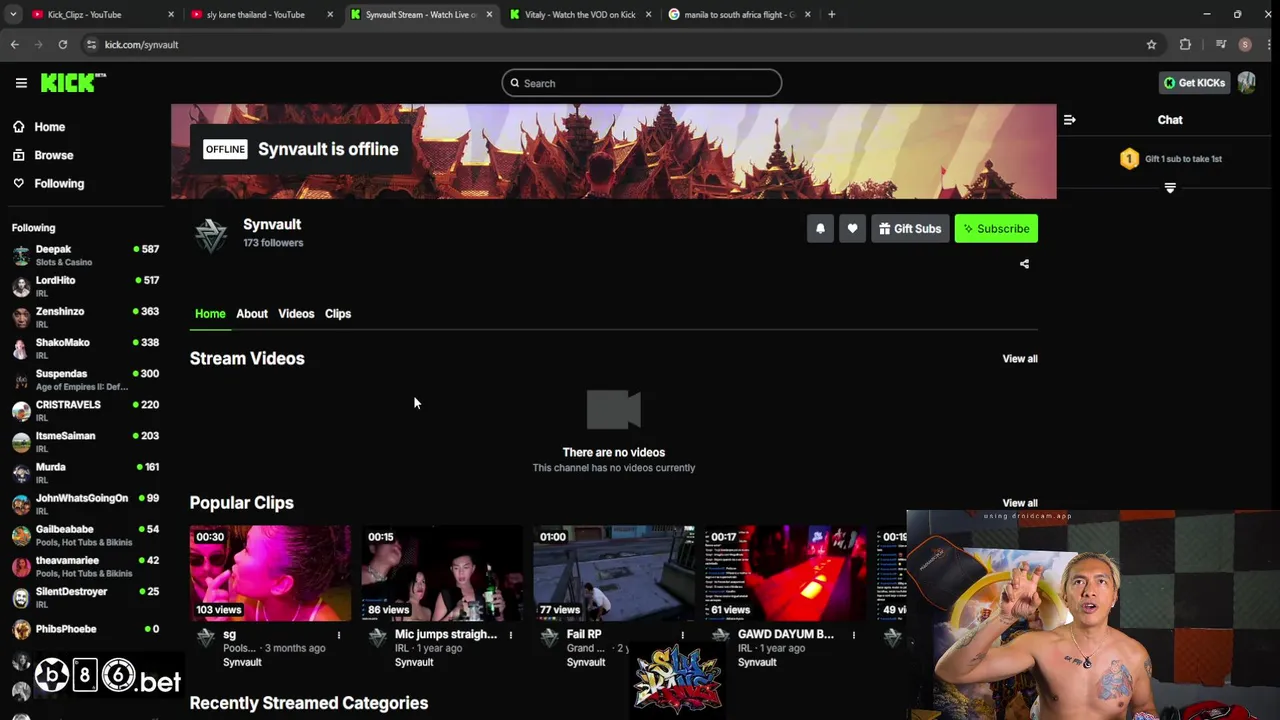Expand the gift leaderboard chevron
Image resolution: width=1280 pixels, height=720 pixels.
pos(1170,188)
